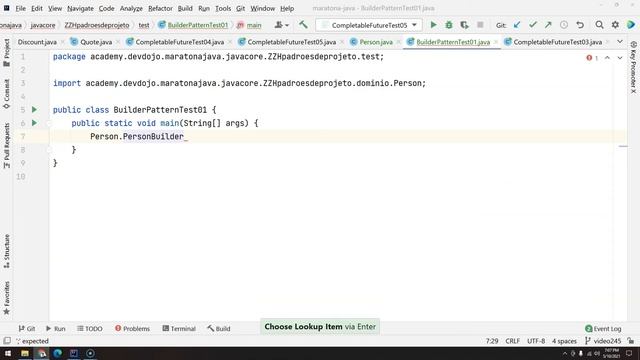This screenshot has height=360, width=640.
Task: Click the Stop process icon
Action: click(480, 25)
